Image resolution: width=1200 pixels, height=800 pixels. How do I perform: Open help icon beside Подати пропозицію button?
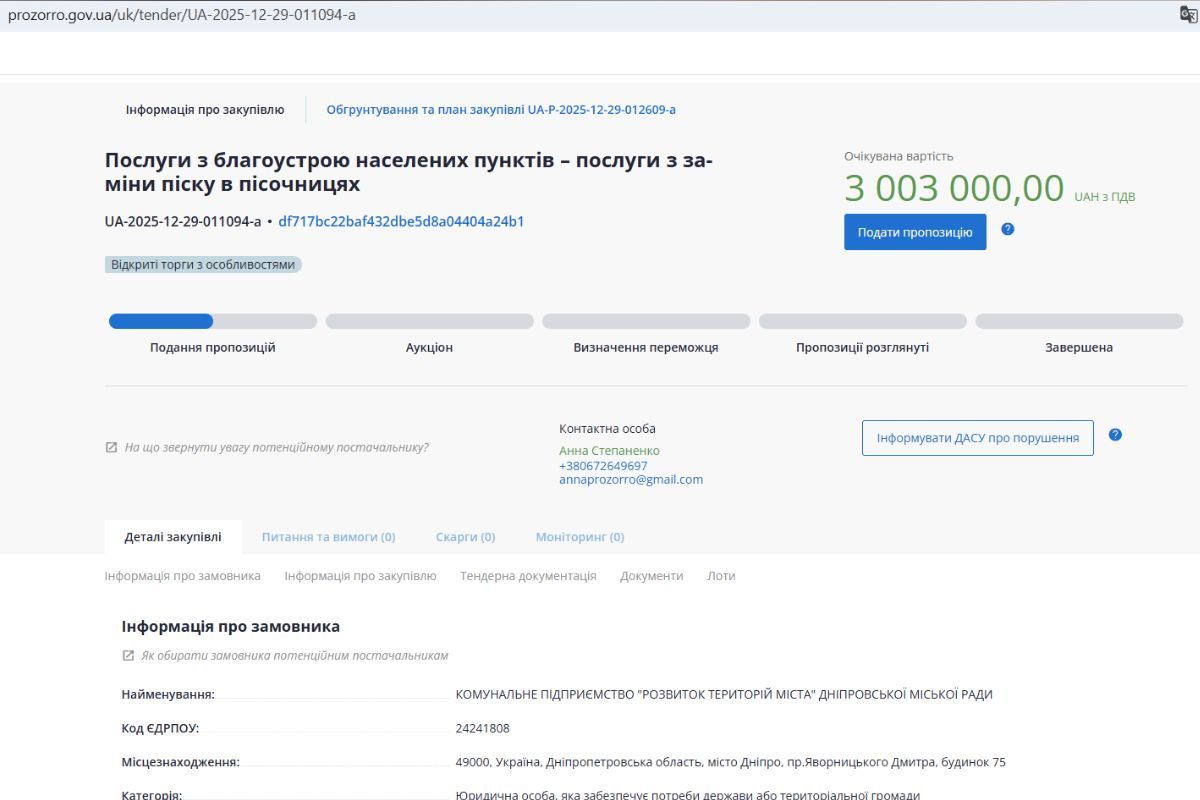[1008, 230]
